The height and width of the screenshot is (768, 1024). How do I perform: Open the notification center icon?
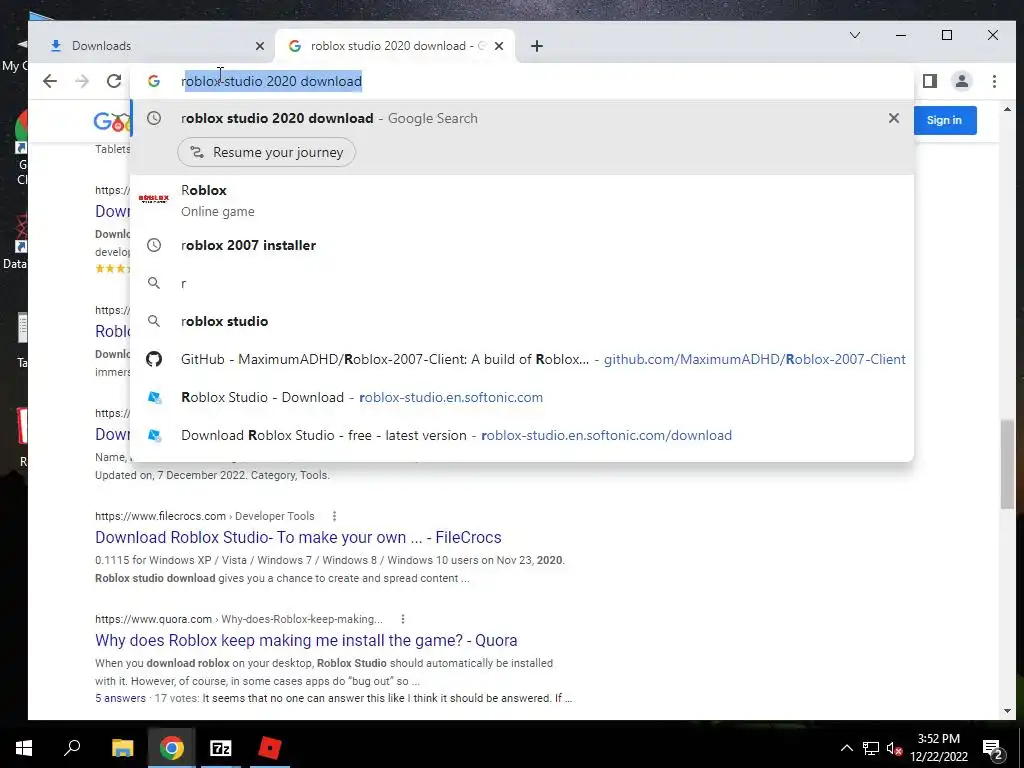tap(992, 748)
